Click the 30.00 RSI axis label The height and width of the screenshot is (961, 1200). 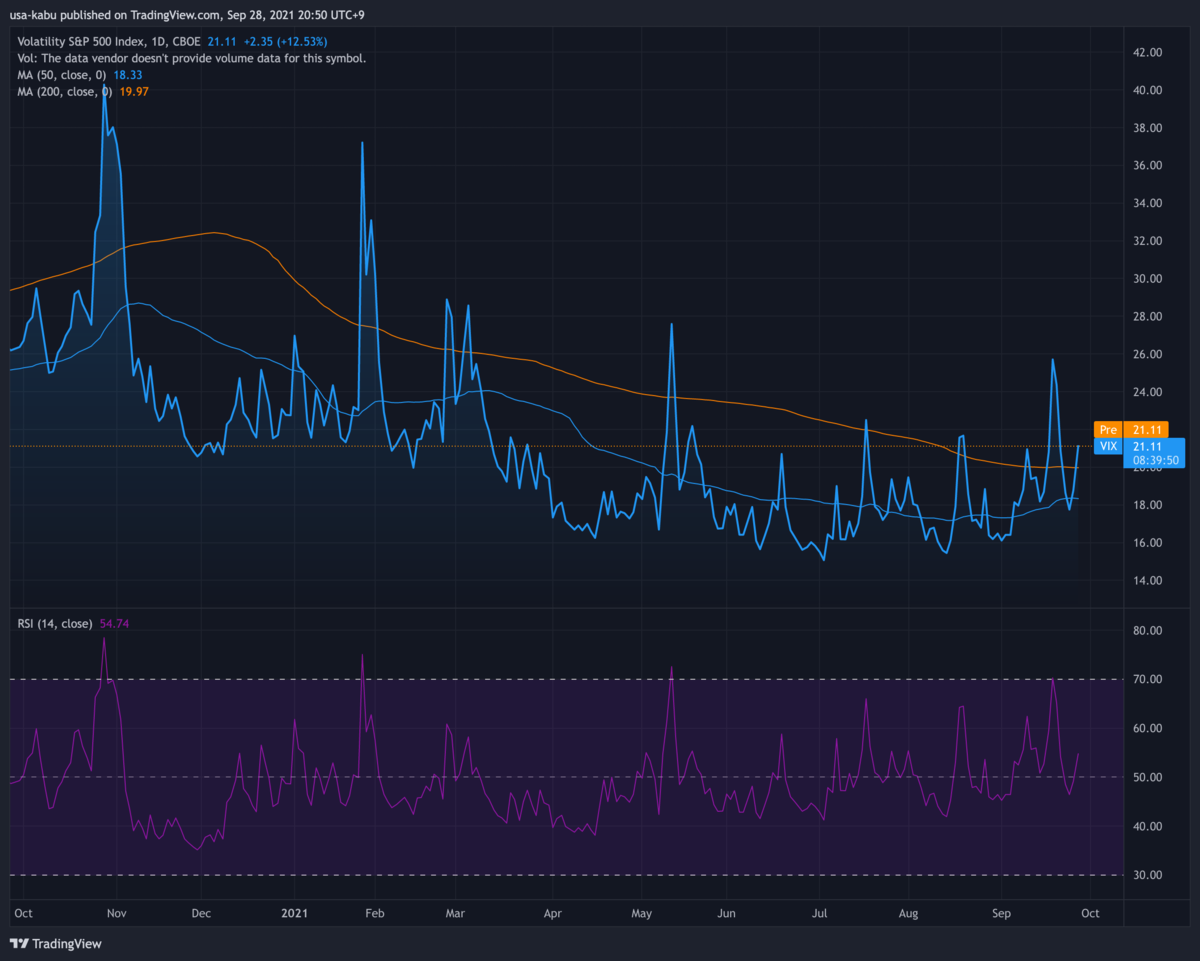click(1147, 876)
